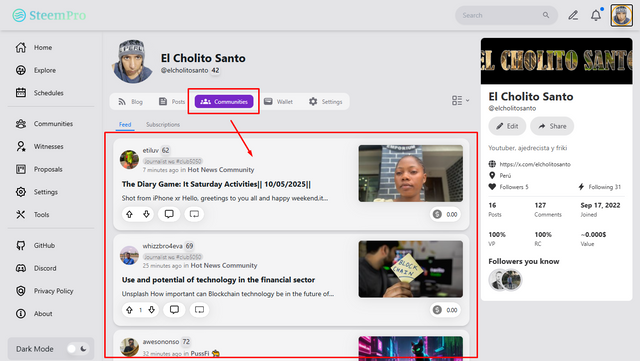Click the large profile avatar photo
This screenshot has height=361, width=640.
tap(133, 62)
